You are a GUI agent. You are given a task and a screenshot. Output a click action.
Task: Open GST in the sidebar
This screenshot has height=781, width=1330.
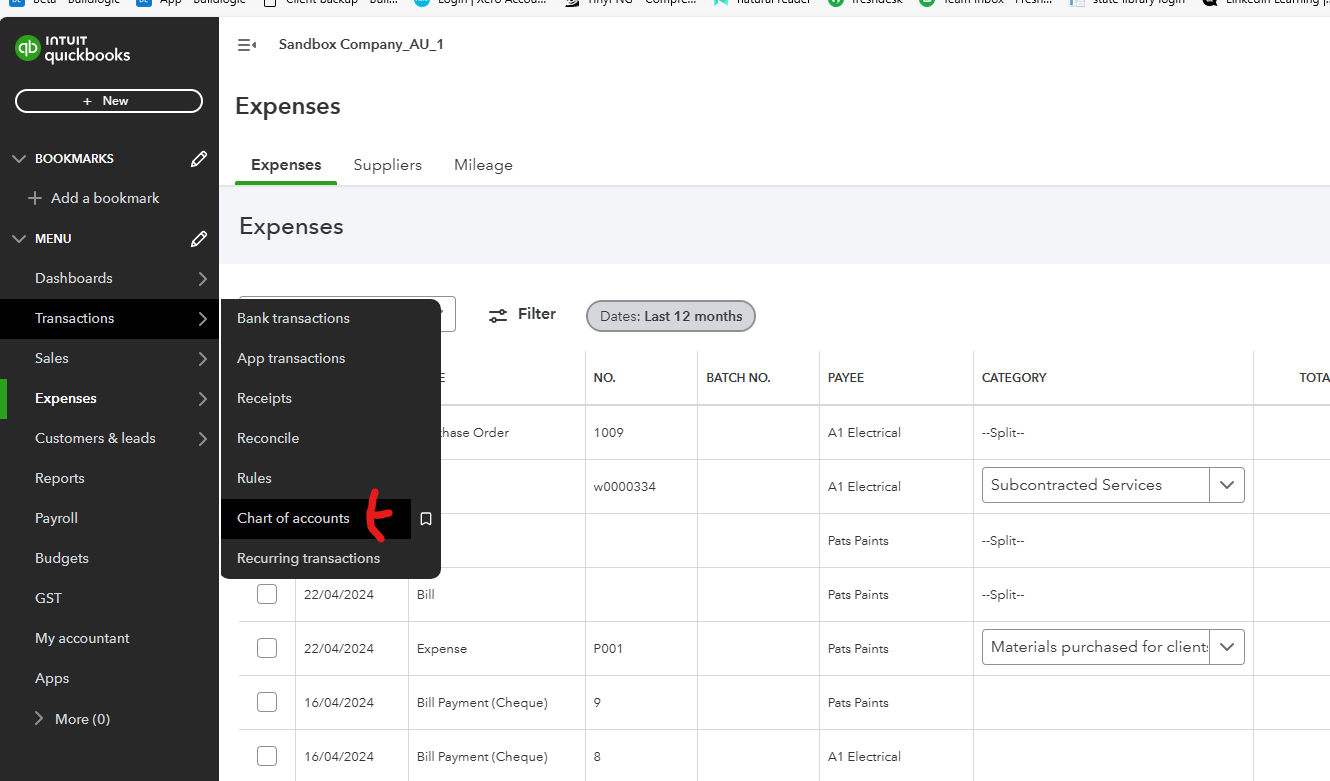pos(48,598)
